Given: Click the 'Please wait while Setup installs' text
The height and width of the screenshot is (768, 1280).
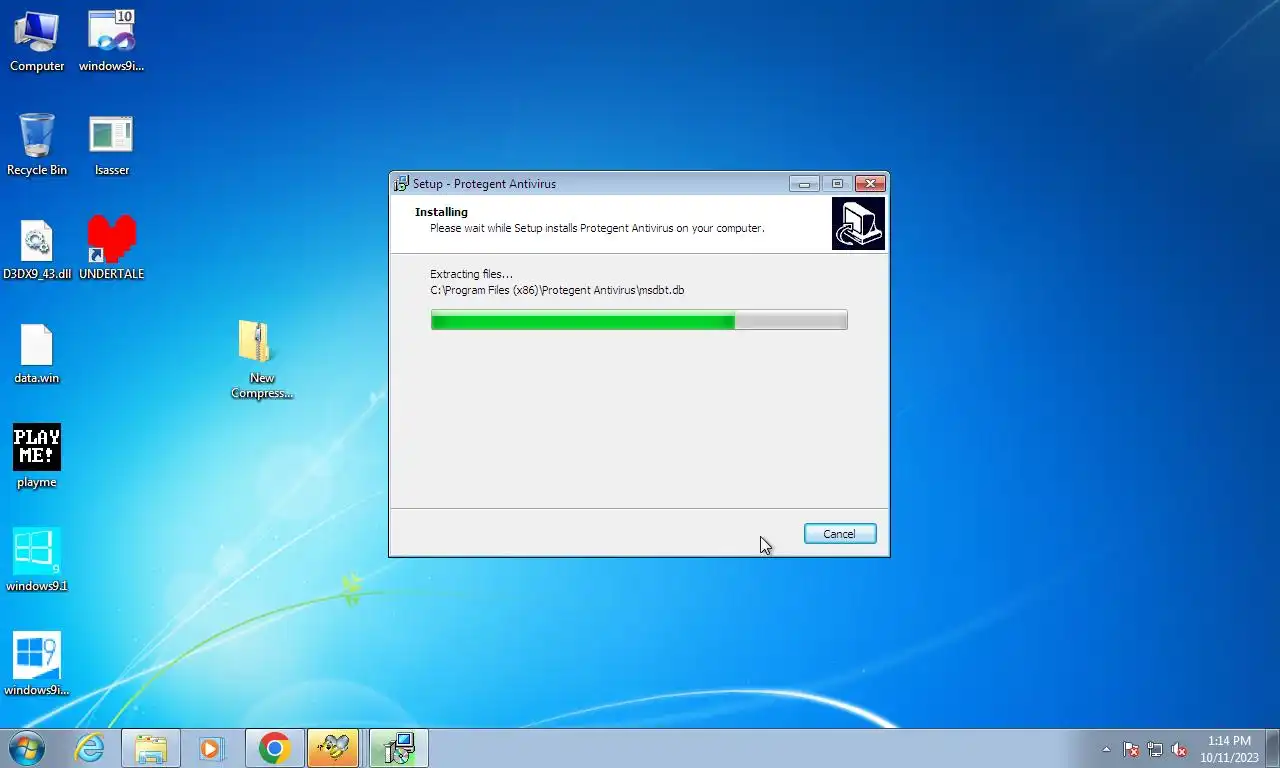Looking at the screenshot, I should tap(597, 228).
